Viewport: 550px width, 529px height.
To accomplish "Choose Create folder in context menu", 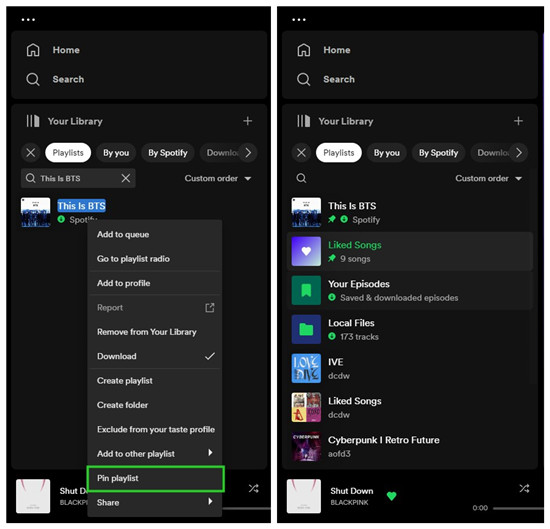I will 155,405.
